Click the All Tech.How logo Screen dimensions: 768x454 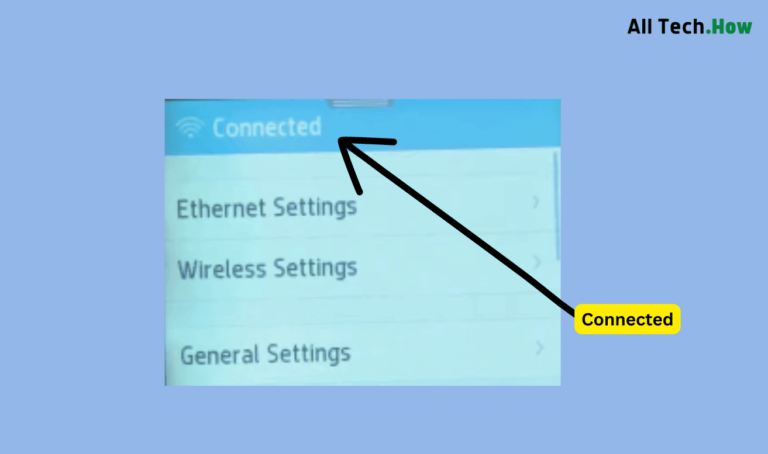point(689,26)
